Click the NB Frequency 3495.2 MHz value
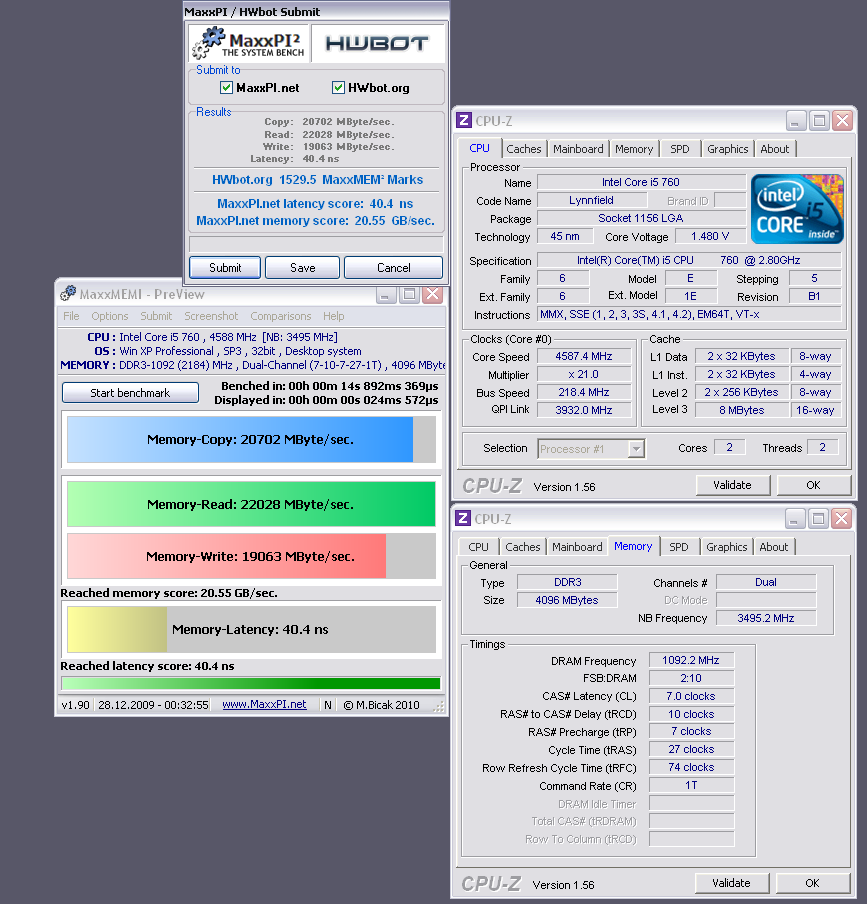 click(766, 618)
